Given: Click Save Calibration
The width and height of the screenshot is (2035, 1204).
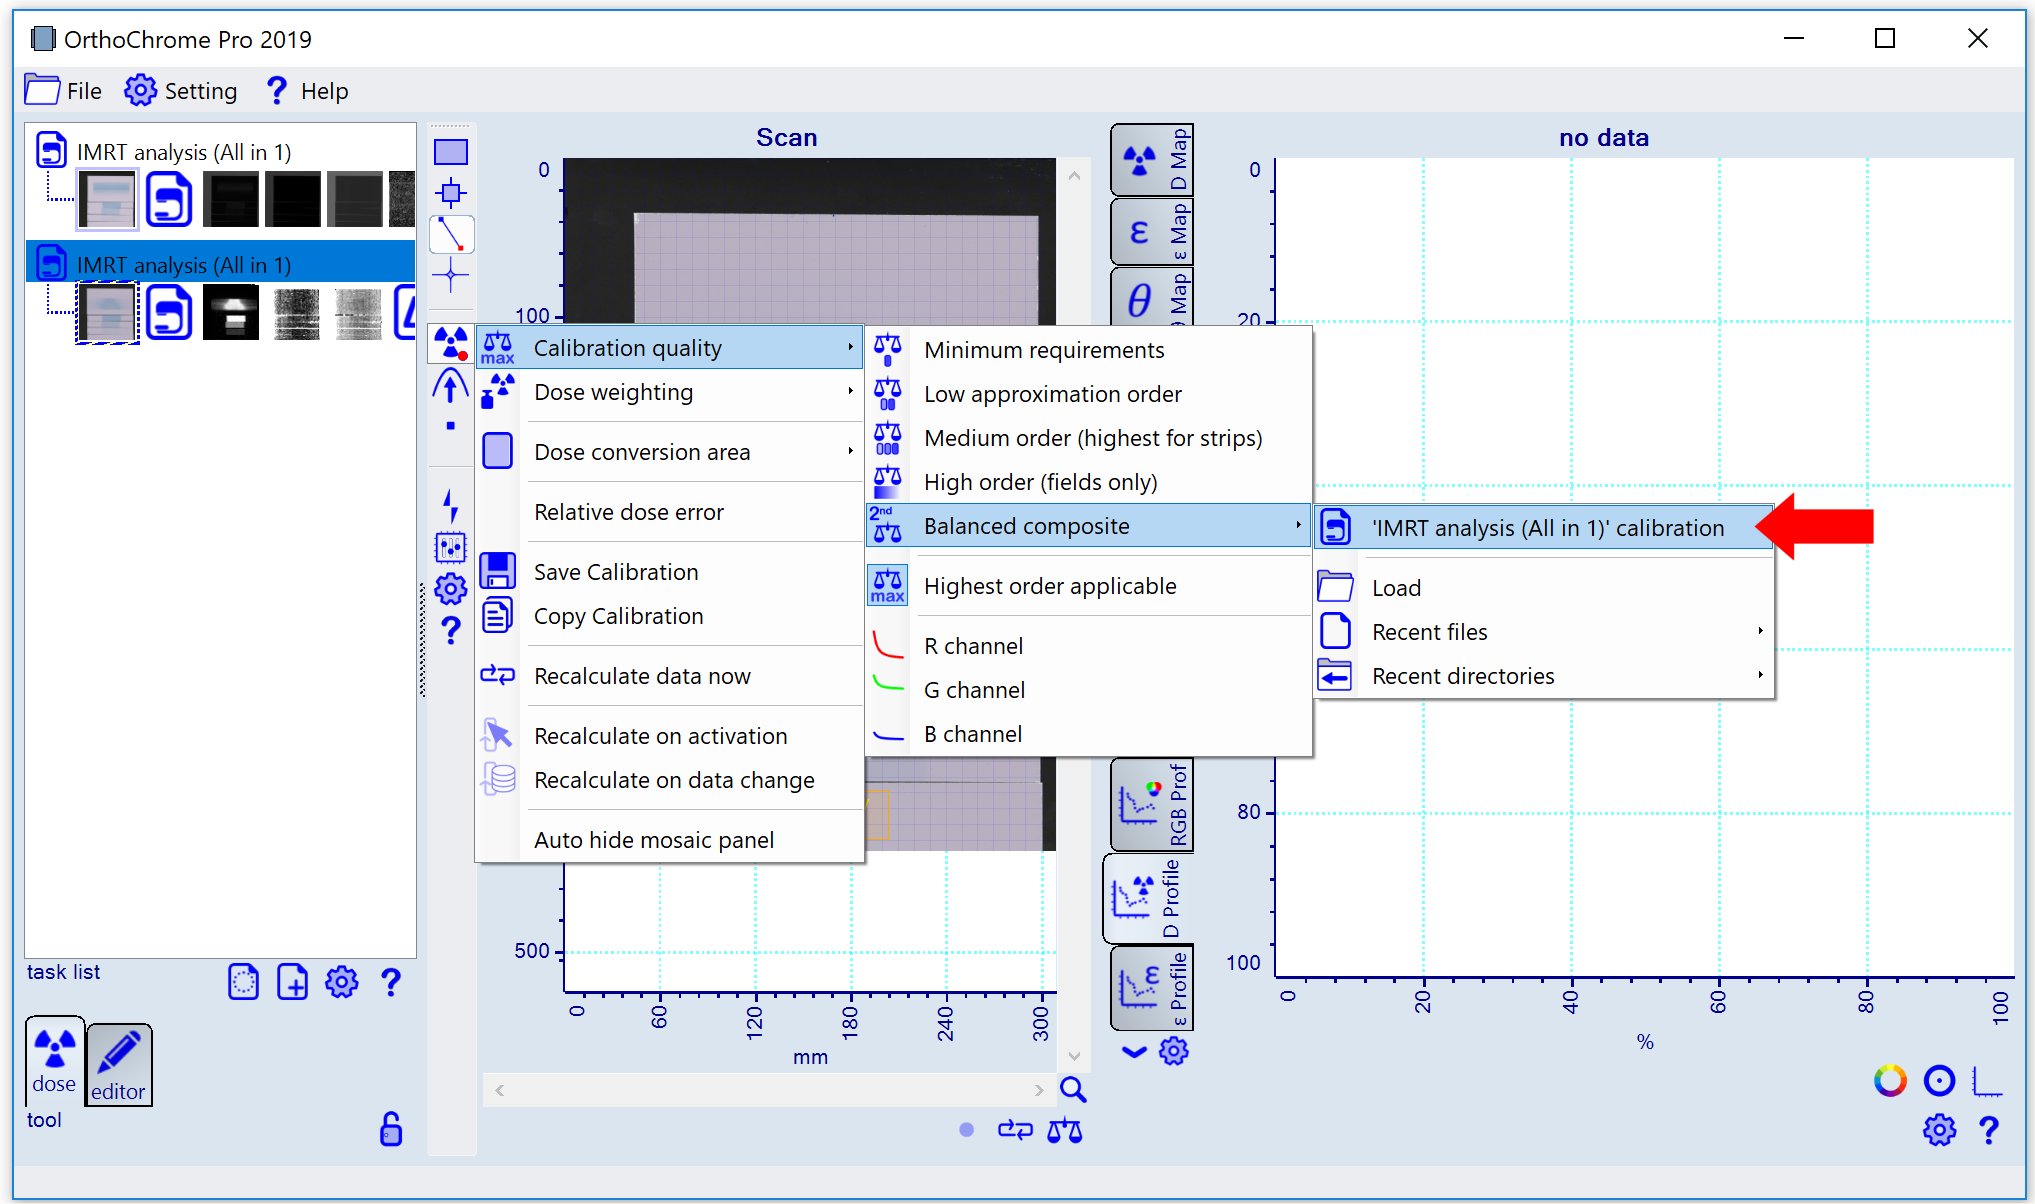Looking at the screenshot, I should pos(615,572).
